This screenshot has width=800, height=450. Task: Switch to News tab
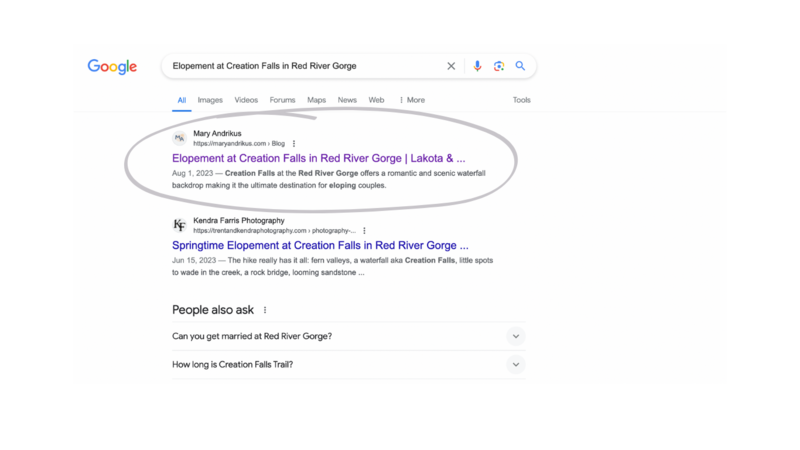[347, 100]
